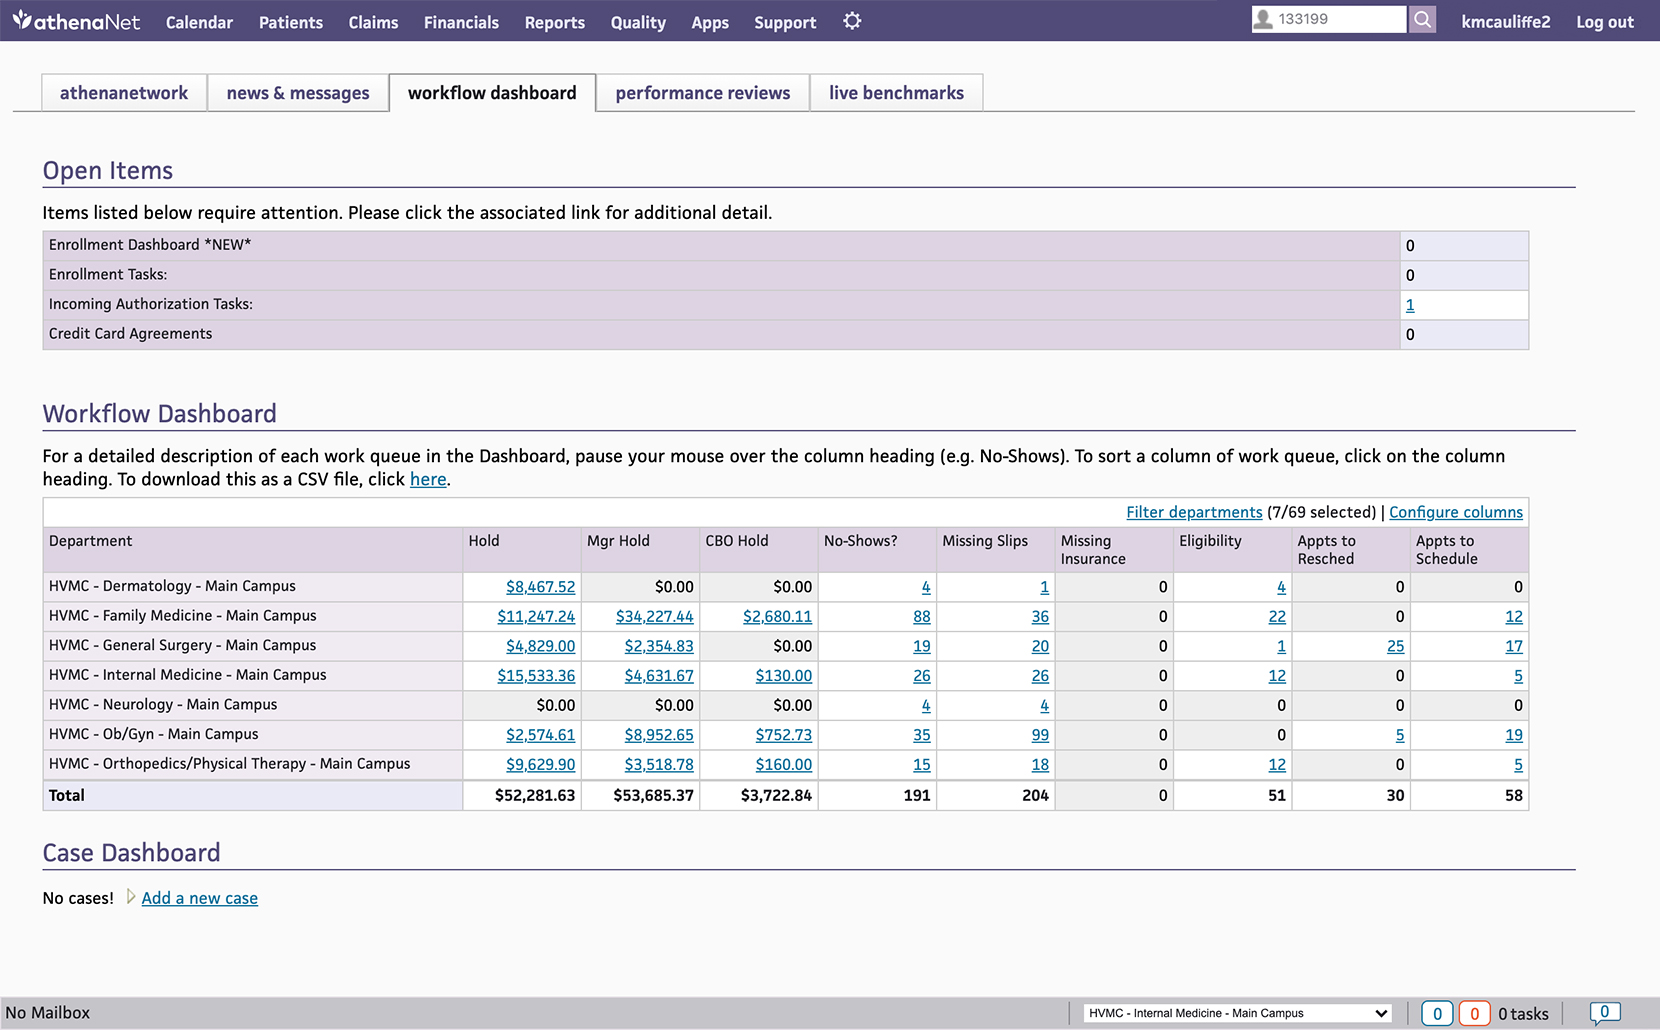The width and height of the screenshot is (1660, 1030).
Task: Click the chat bubble icon in status bar
Action: pos(1605,1013)
